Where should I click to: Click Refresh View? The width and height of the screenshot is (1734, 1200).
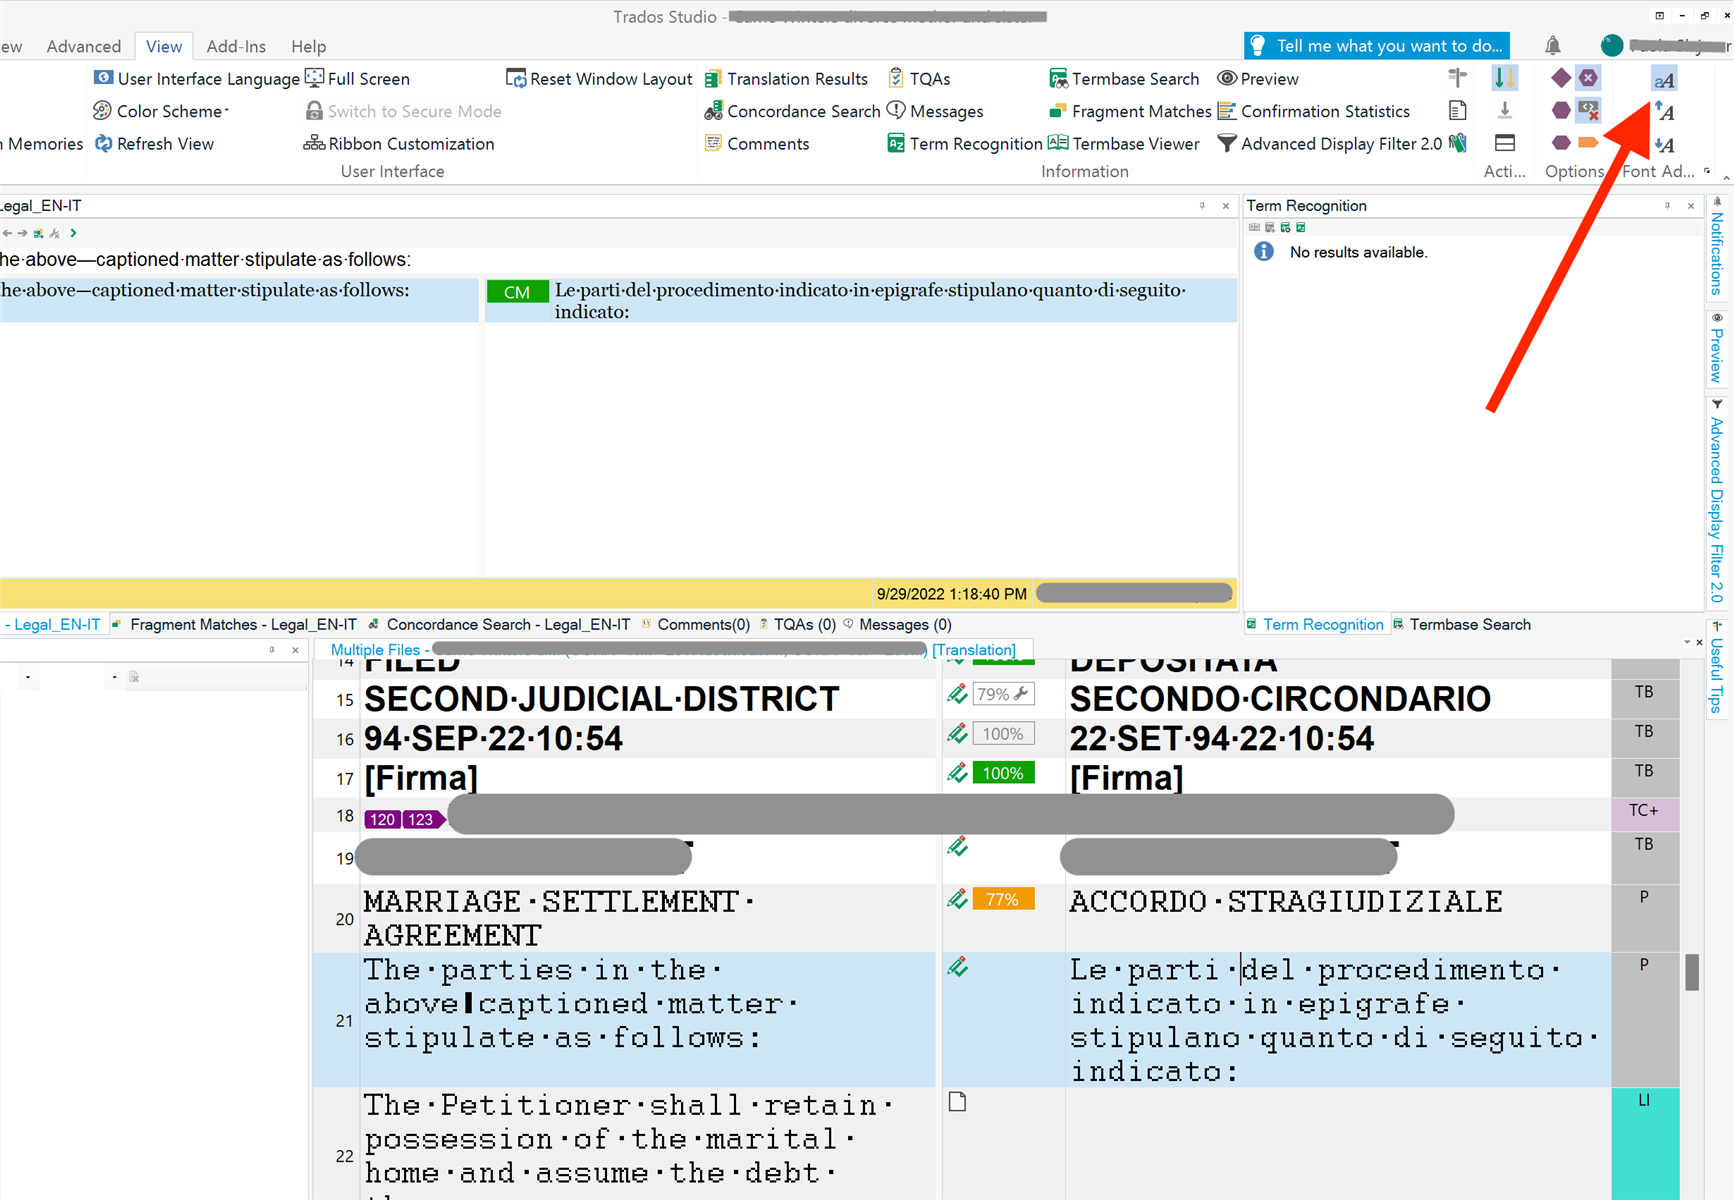pyautogui.click(x=154, y=144)
